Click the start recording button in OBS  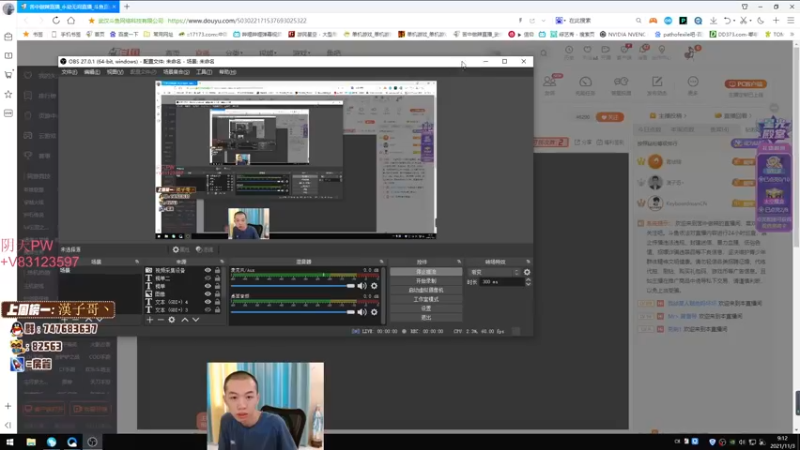click(x=426, y=281)
